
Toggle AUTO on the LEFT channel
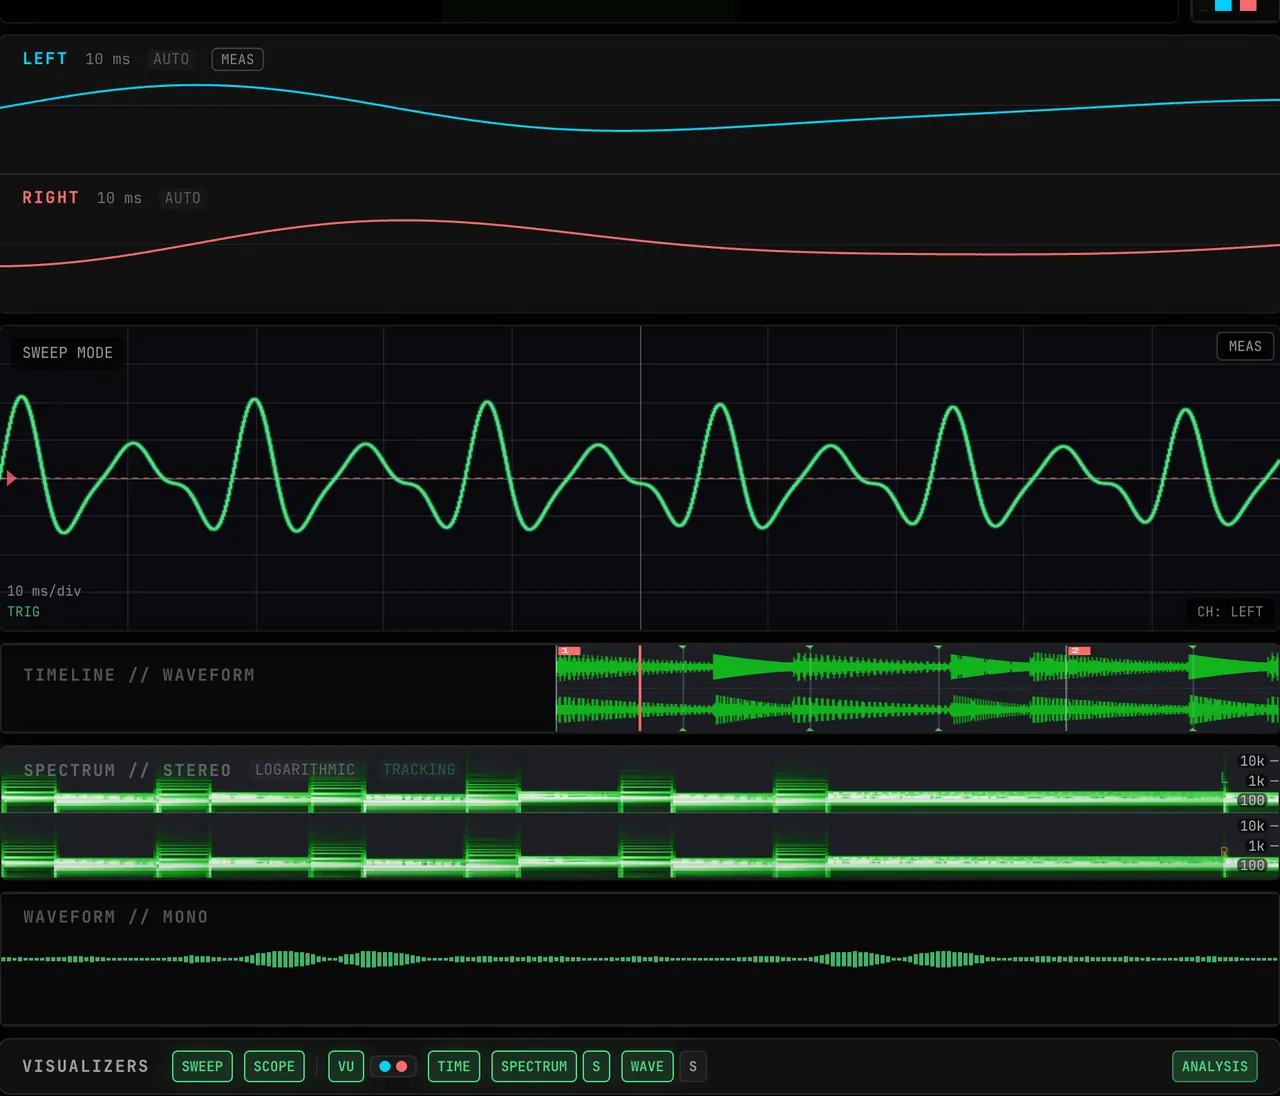(x=171, y=59)
